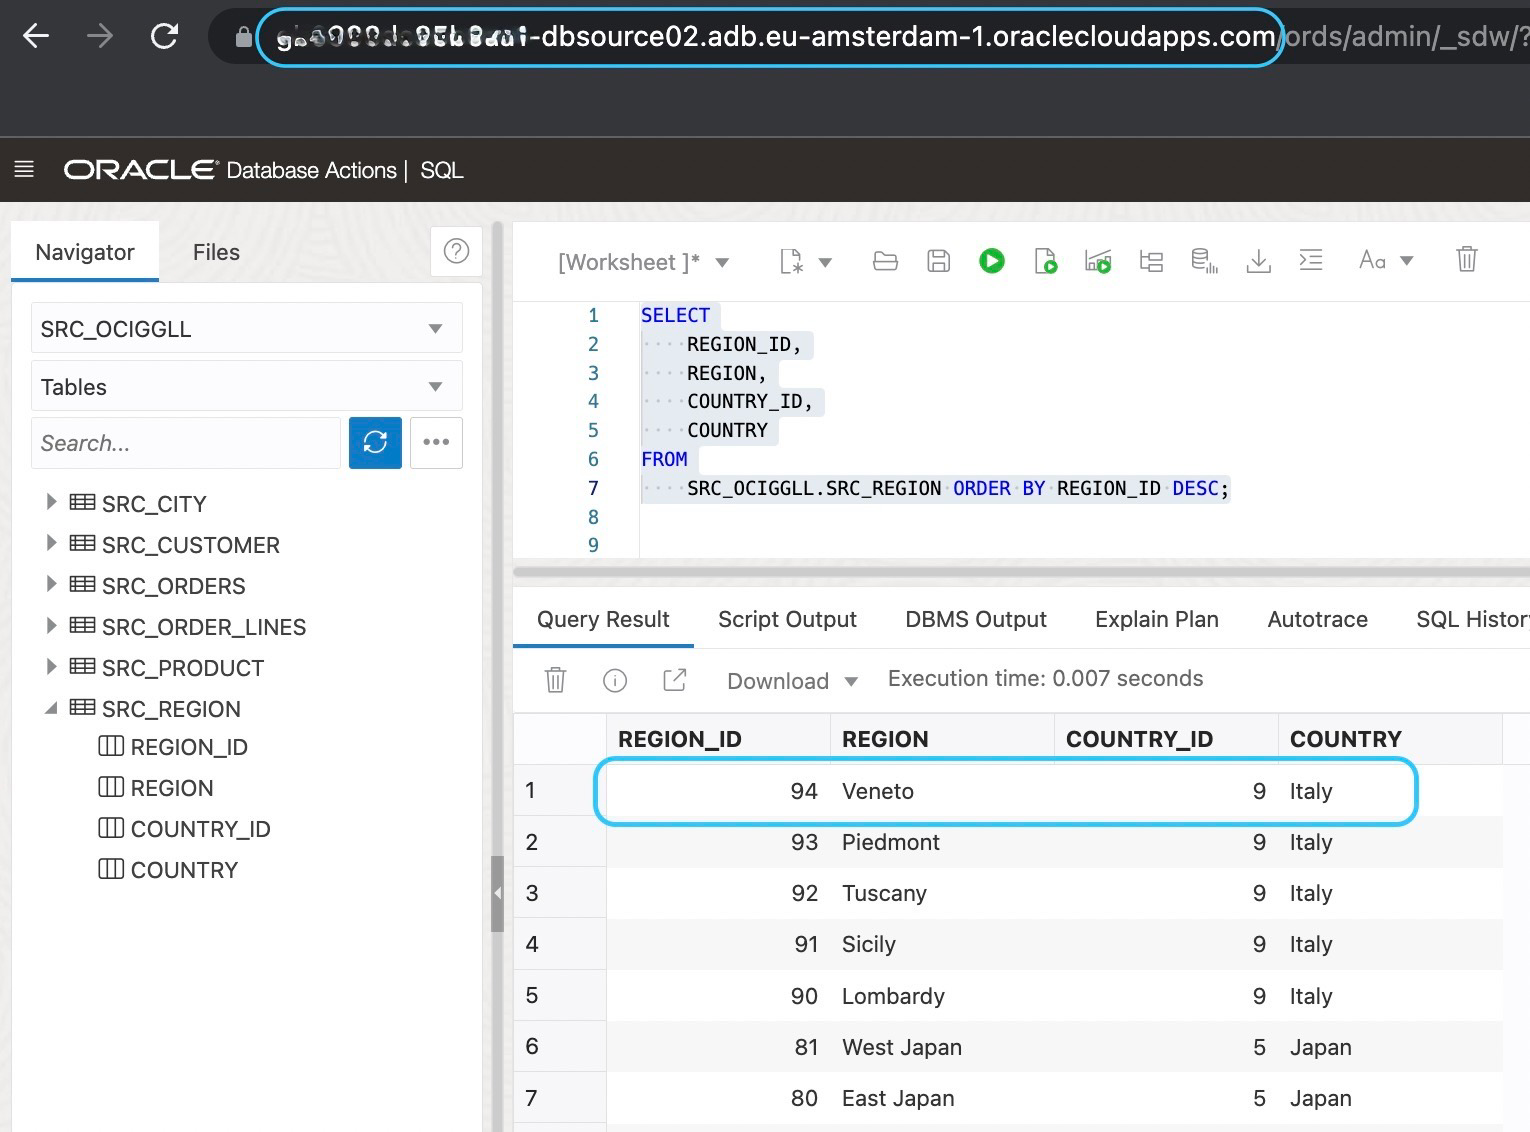Sort by the COUNTRY_ID column header
The image size is (1530, 1132).
pos(1166,739)
